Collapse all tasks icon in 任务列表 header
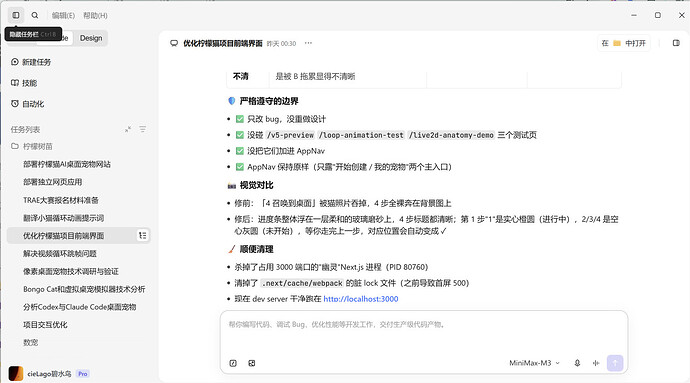Screen dimensions: 690x383 click(128, 129)
